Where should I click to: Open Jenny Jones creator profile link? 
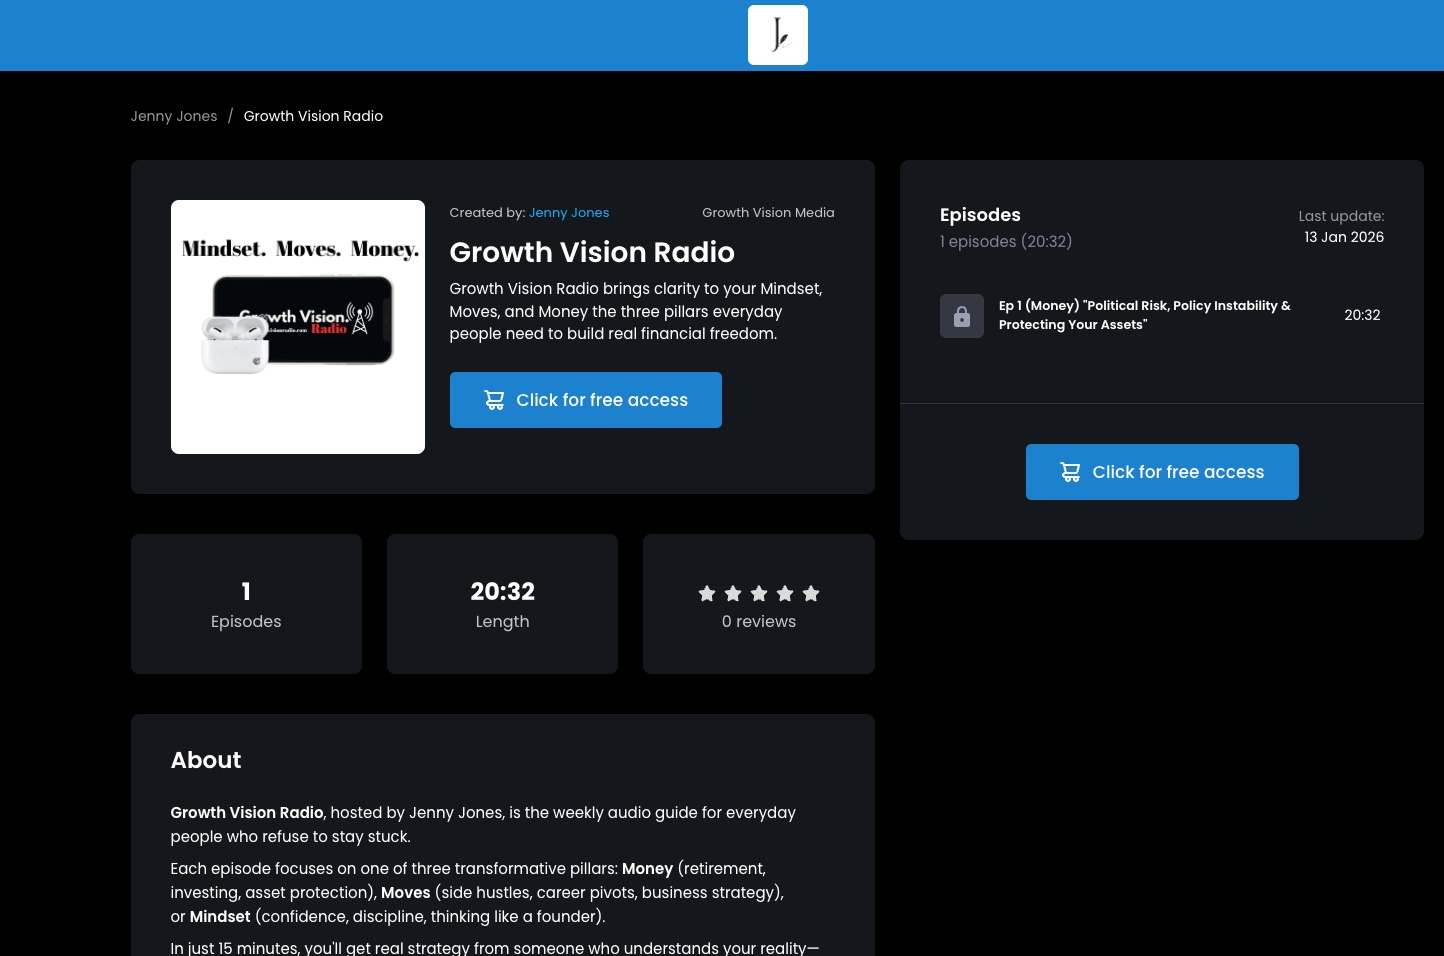568,212
